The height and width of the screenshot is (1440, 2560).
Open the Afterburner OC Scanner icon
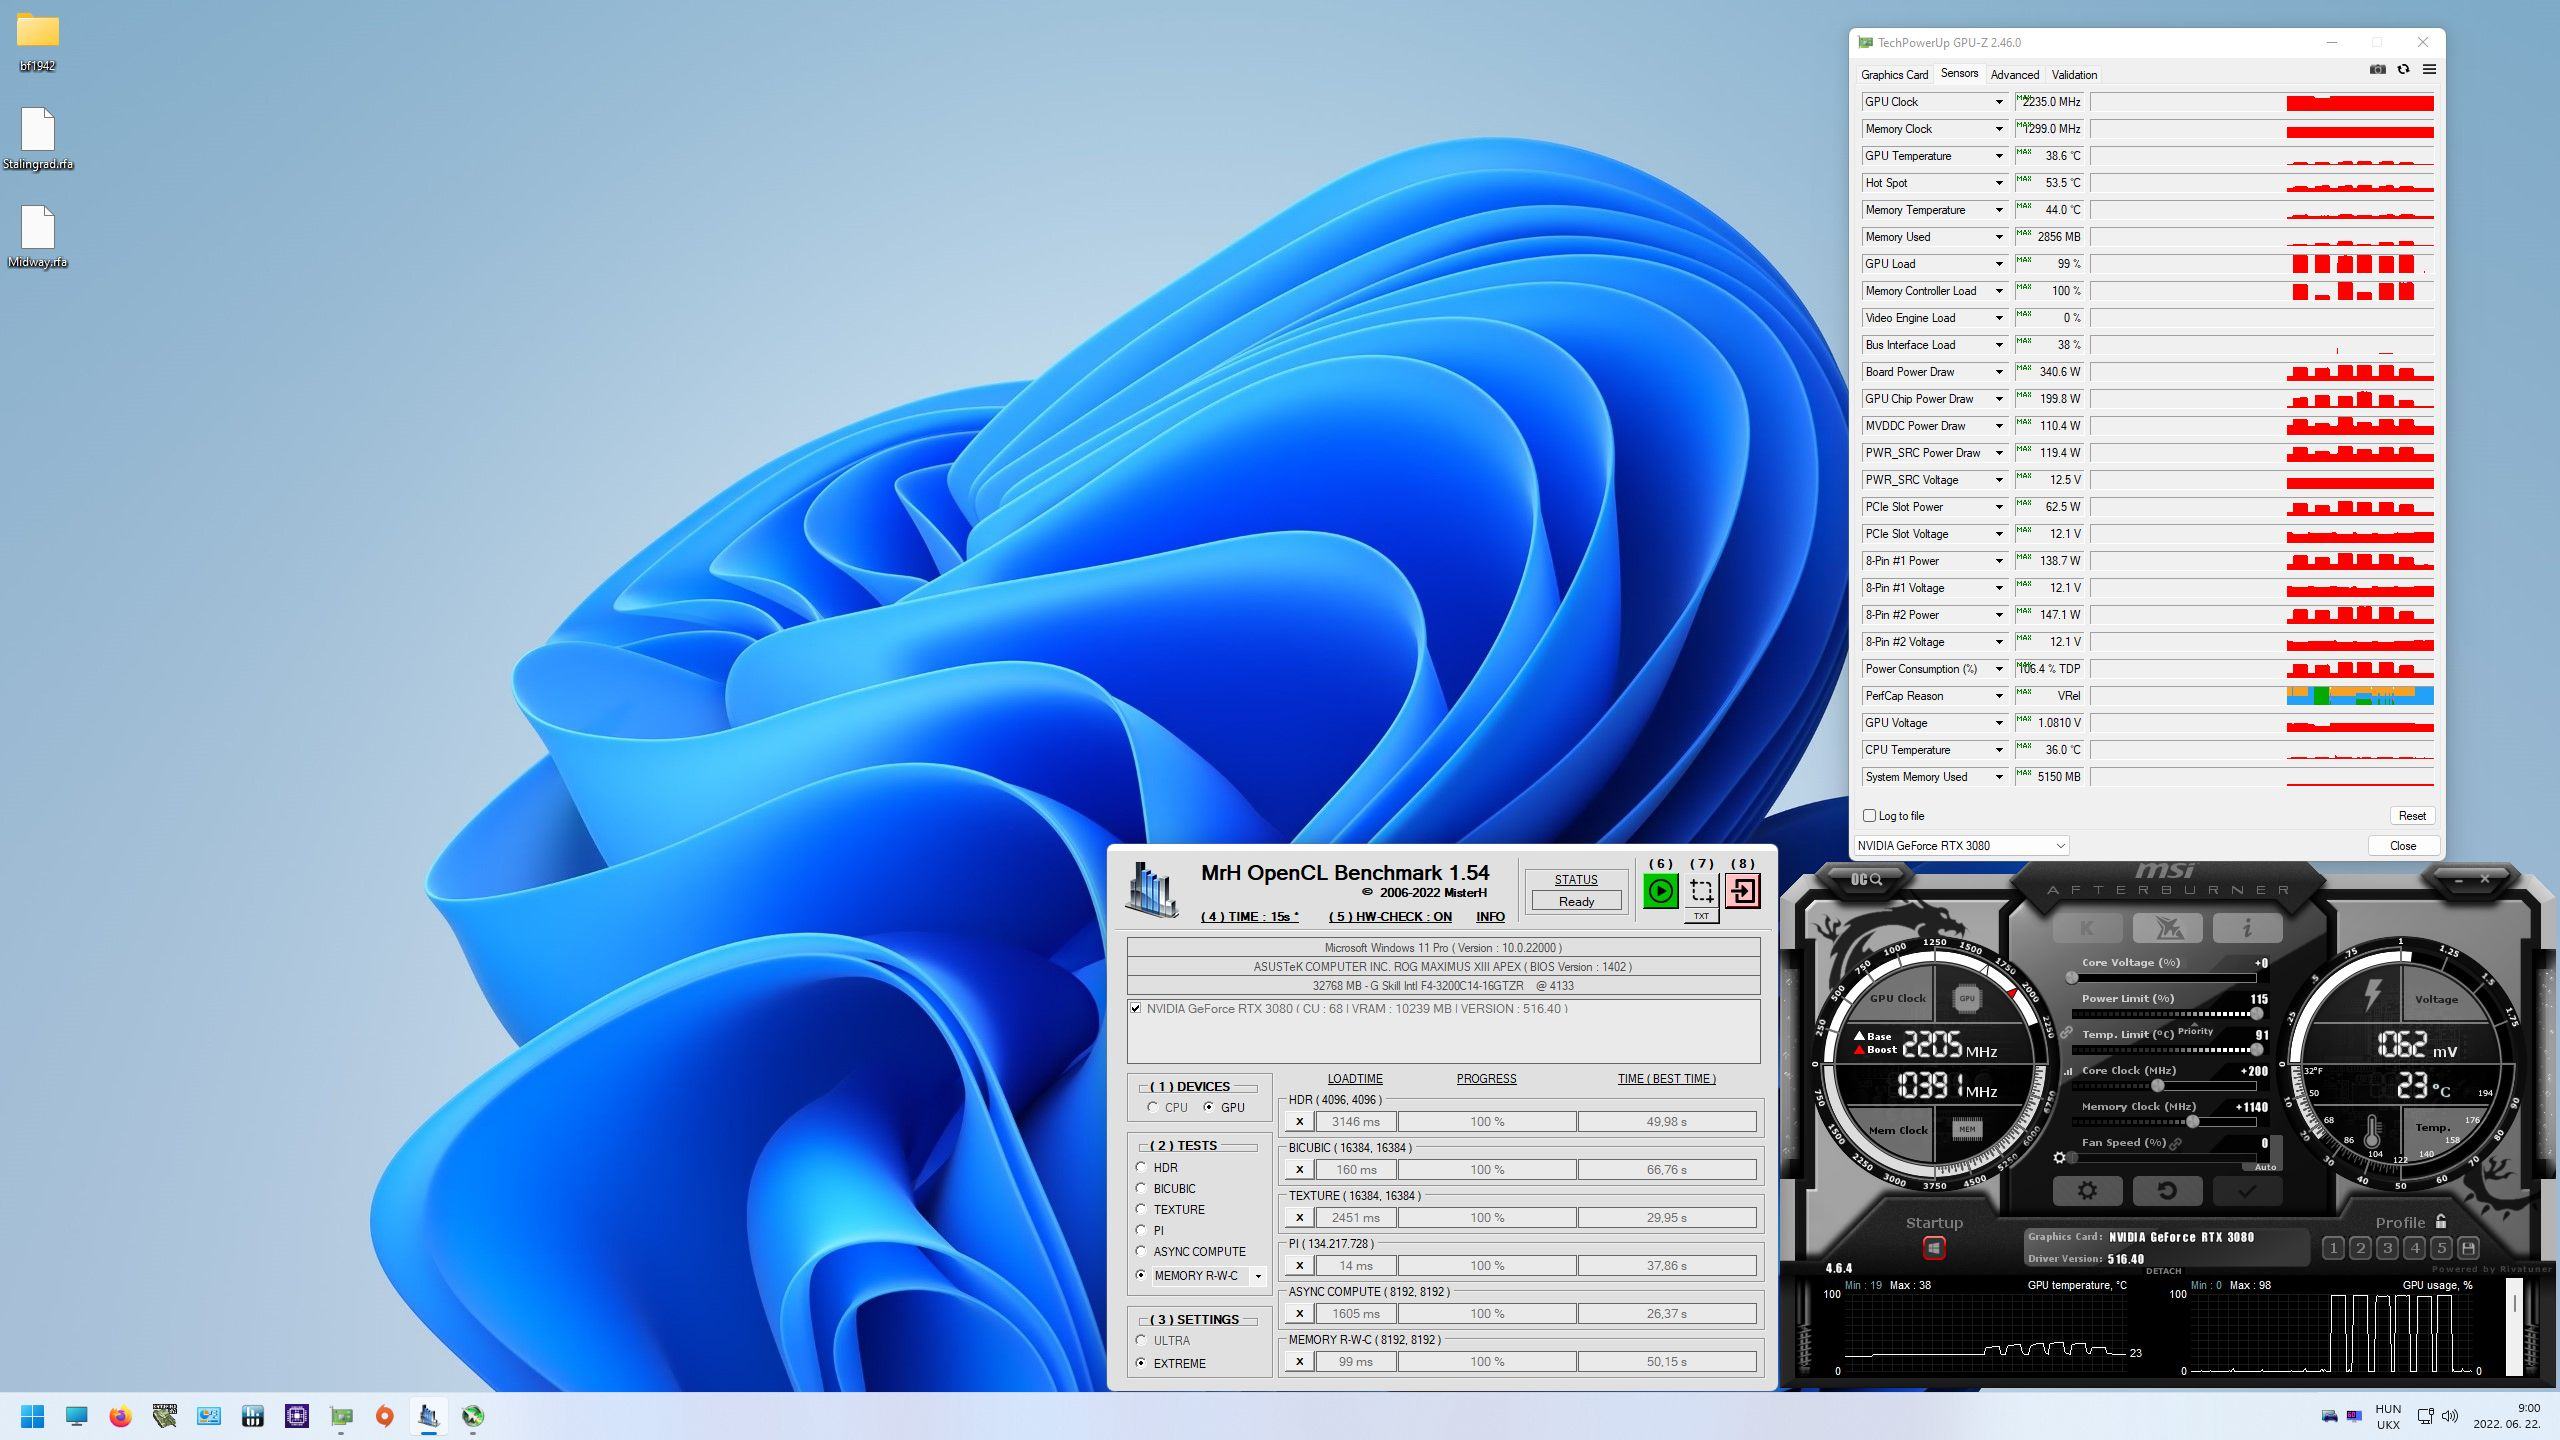[1866, 879]
